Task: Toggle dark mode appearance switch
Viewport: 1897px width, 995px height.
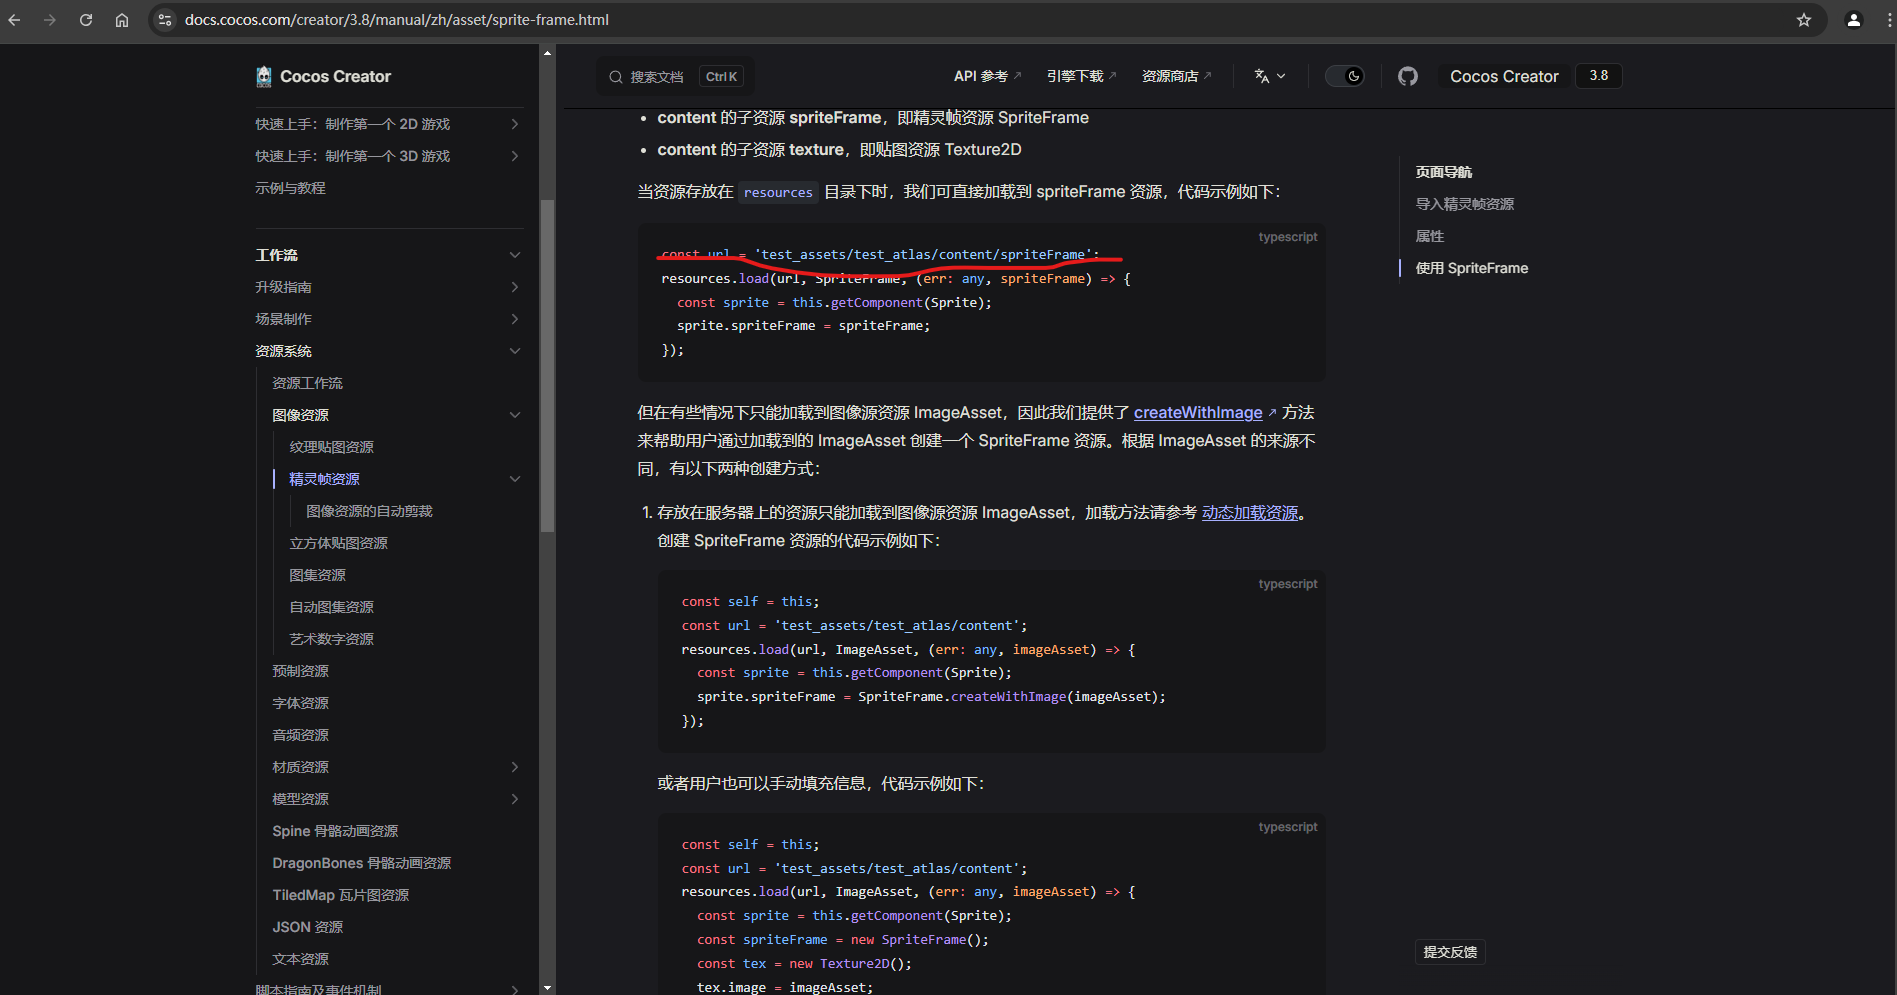Action: point(1344,76)
